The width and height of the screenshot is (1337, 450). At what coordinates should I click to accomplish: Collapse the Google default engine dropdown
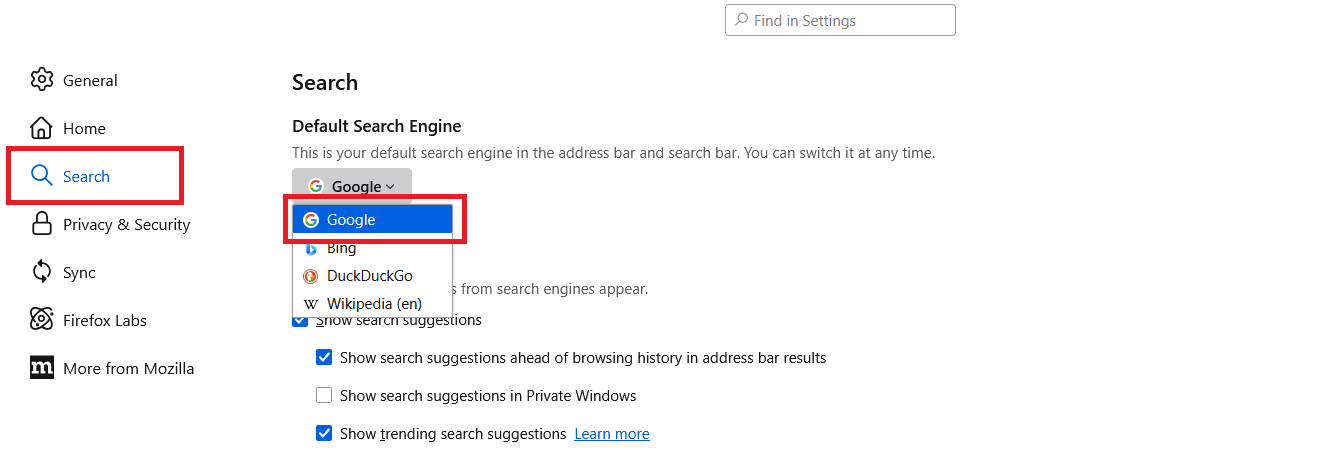point(352,186)
